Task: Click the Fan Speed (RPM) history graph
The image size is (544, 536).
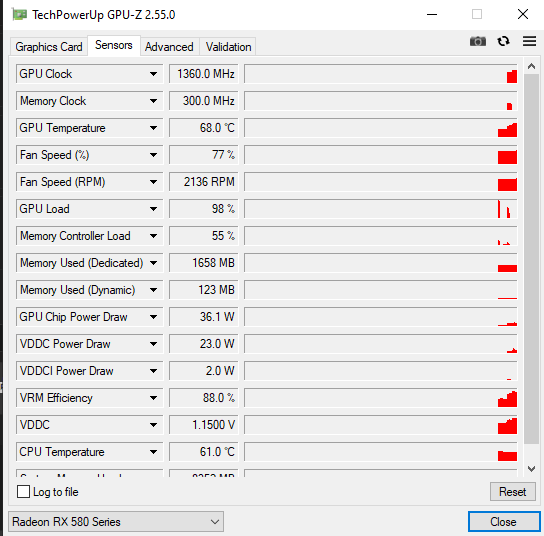Action: pos(381,182)
